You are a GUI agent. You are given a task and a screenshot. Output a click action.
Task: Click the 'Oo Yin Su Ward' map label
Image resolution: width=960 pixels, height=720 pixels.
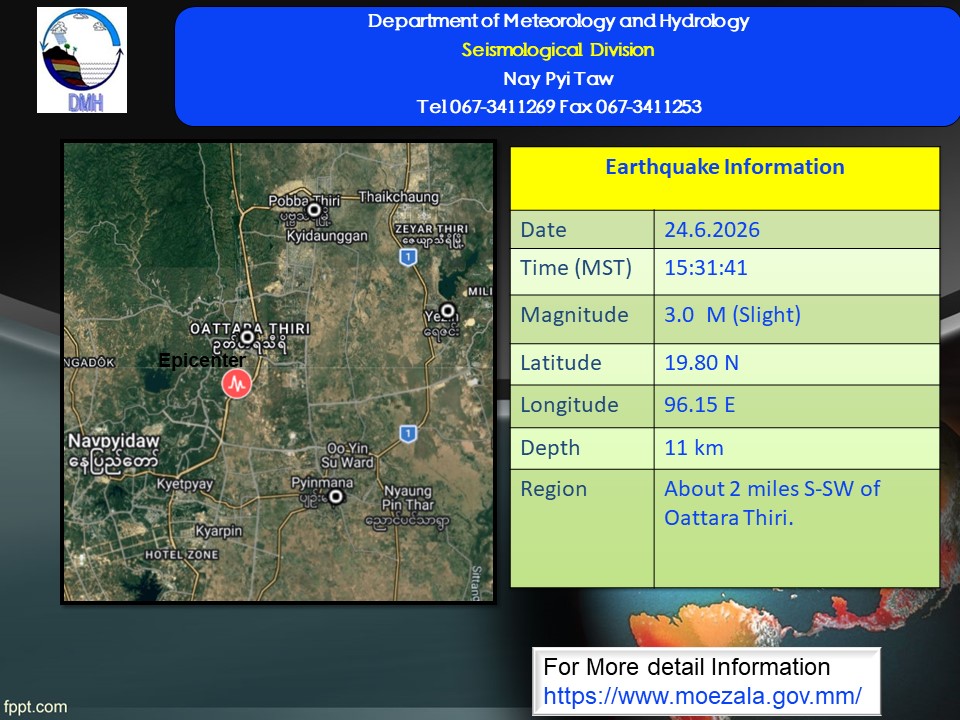[347, 455]
